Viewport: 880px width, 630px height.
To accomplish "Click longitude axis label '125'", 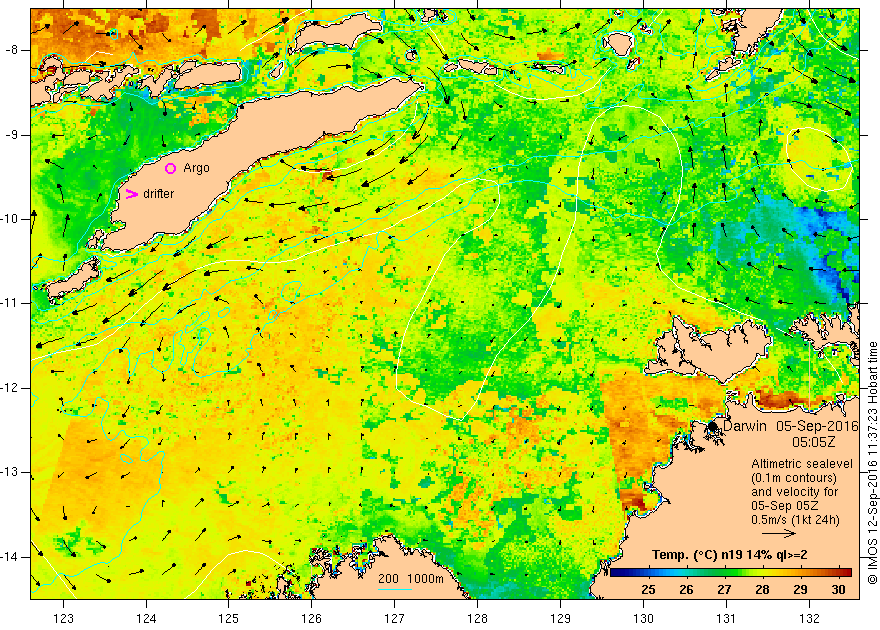I will [229, 619].
